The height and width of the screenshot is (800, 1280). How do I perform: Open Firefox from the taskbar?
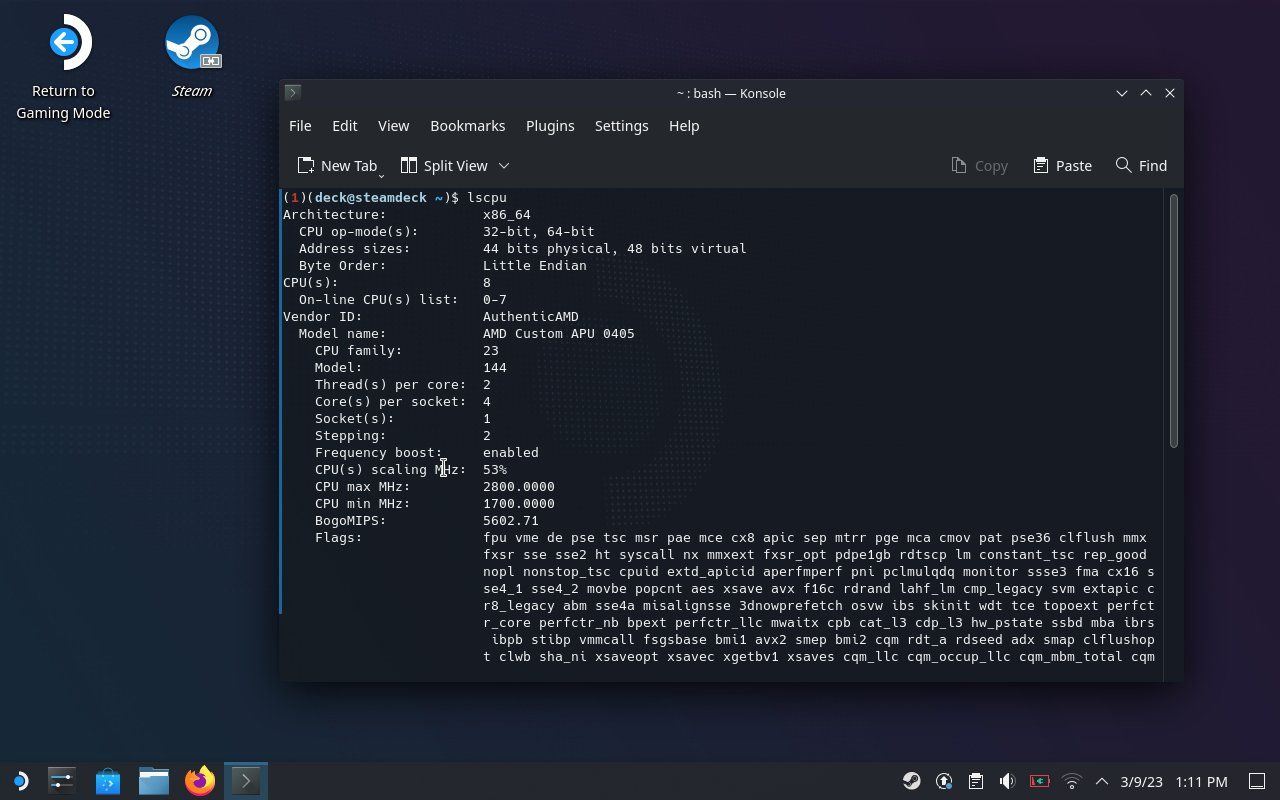pos(199,781)
